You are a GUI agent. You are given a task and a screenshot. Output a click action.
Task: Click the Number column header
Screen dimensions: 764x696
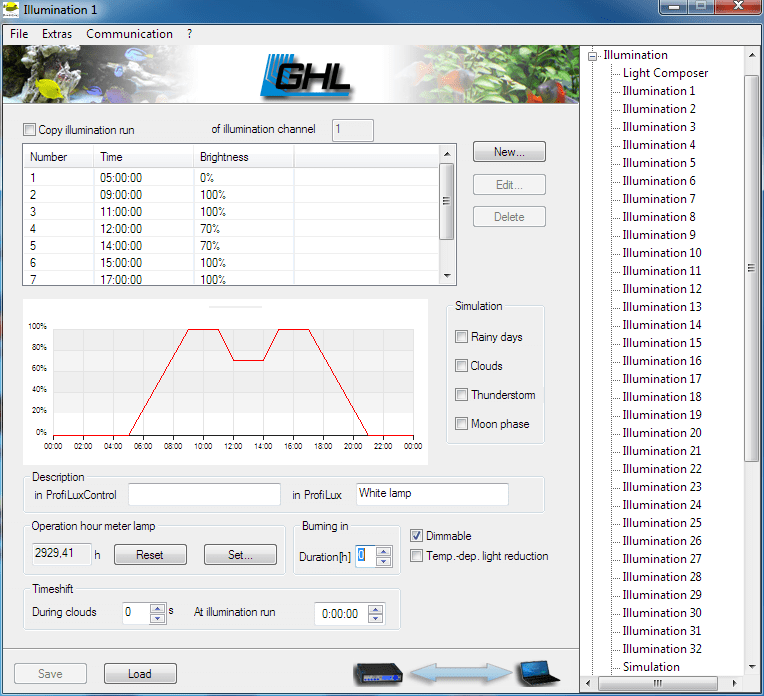(58, 157)
